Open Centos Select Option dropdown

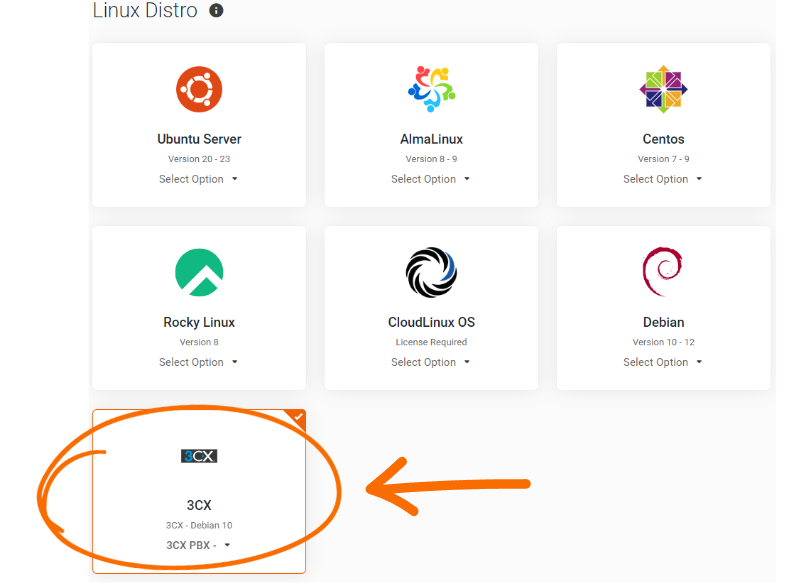(663, 179)
